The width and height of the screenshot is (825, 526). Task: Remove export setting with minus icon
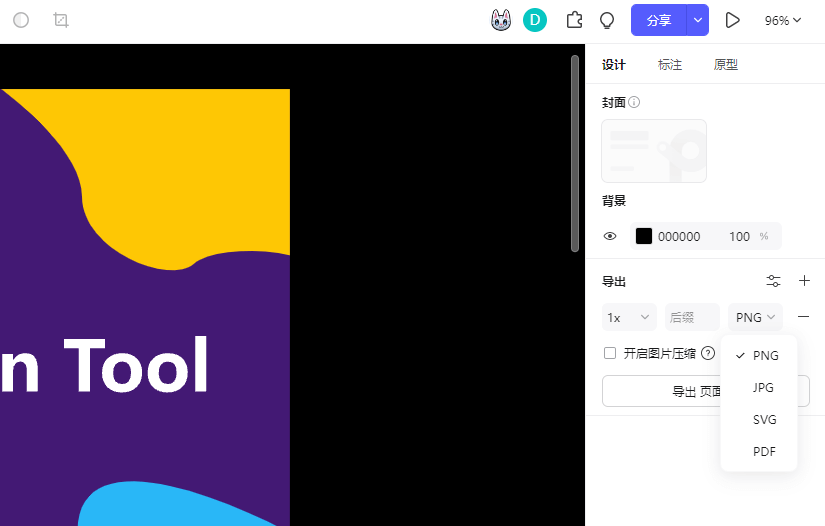[x=803, y=317]
